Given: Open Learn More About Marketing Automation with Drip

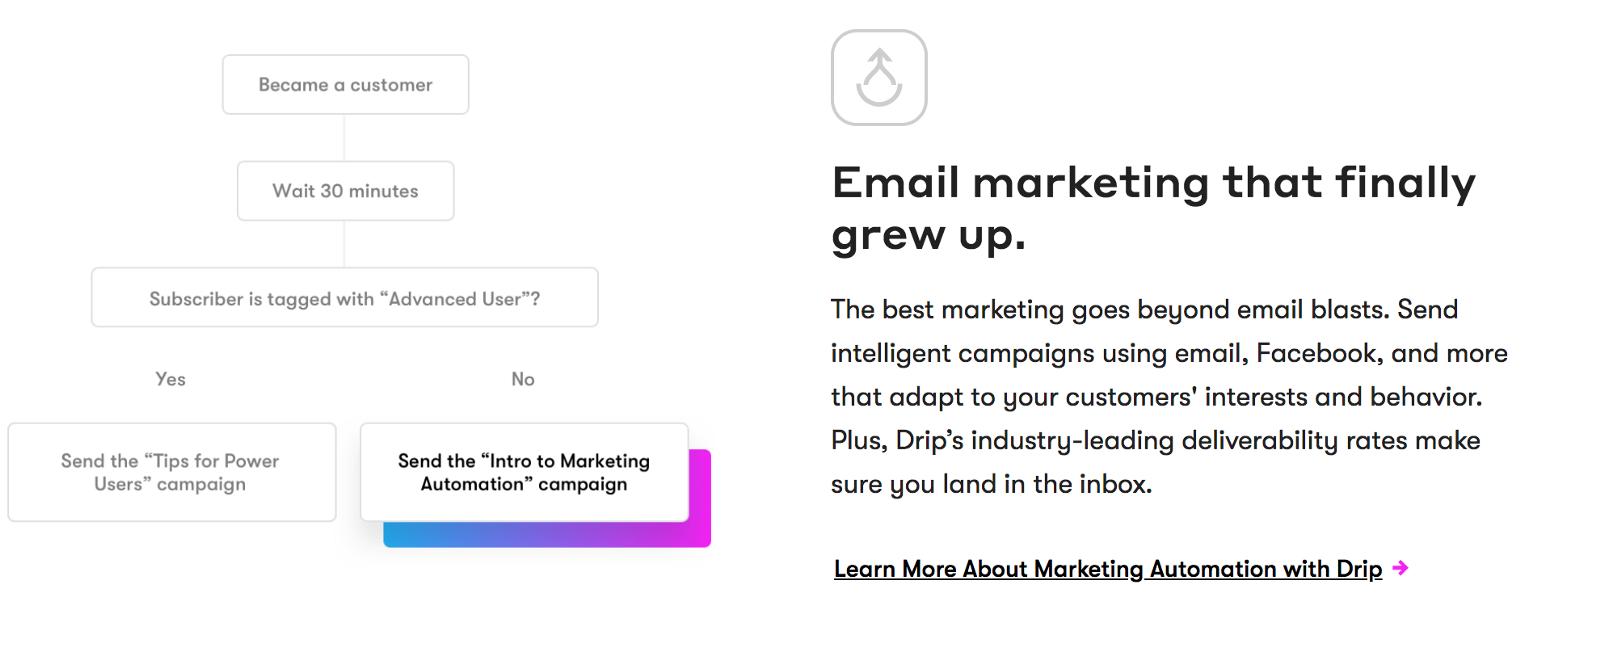Looking at the screenshot, I should (1108, 569).
